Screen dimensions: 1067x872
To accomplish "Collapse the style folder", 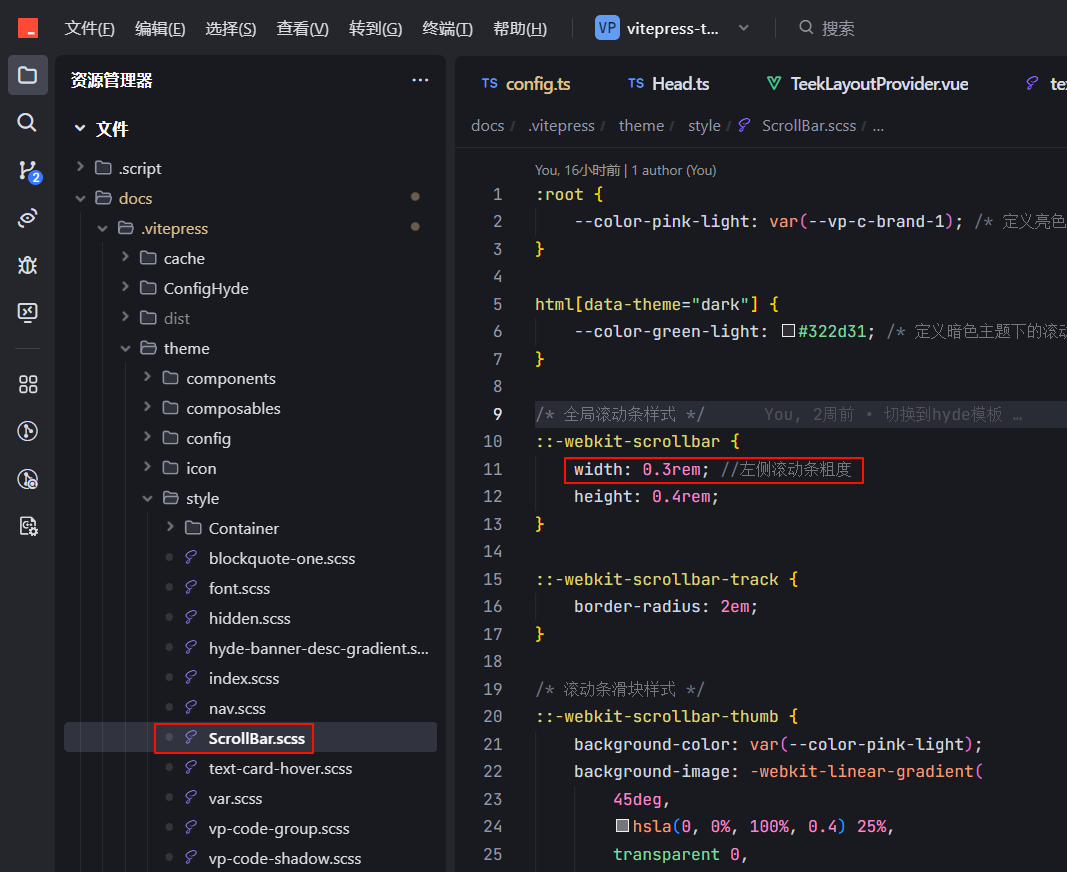I will (x=148, y=498).
